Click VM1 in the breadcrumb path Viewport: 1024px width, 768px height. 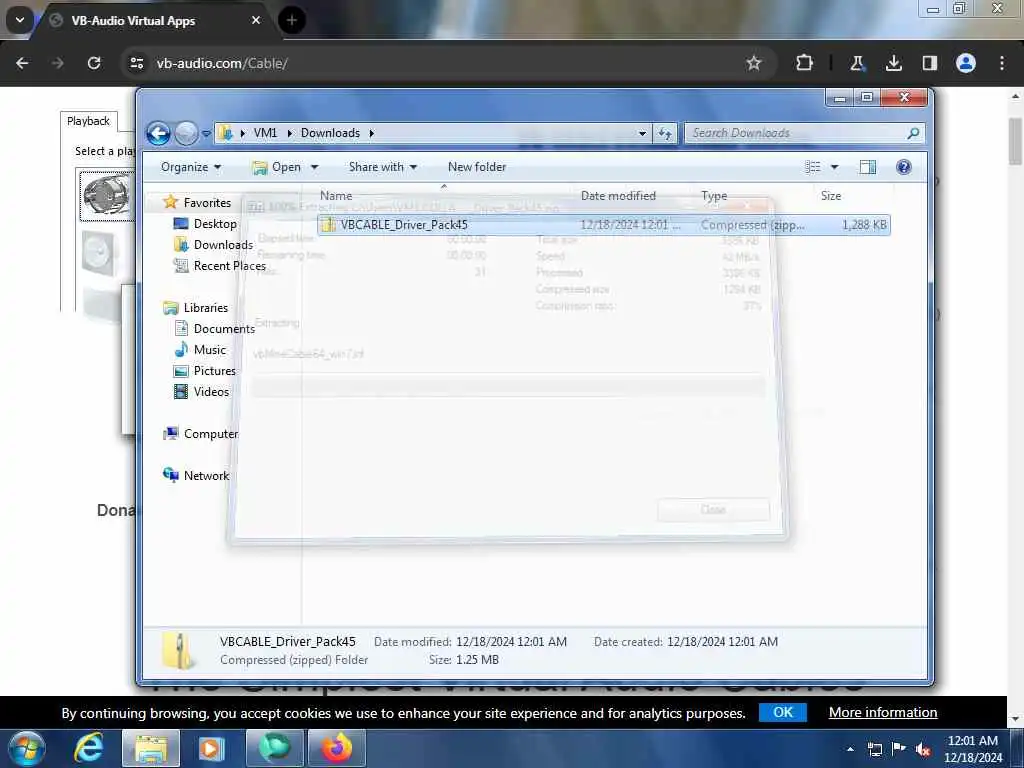[265, 133]
